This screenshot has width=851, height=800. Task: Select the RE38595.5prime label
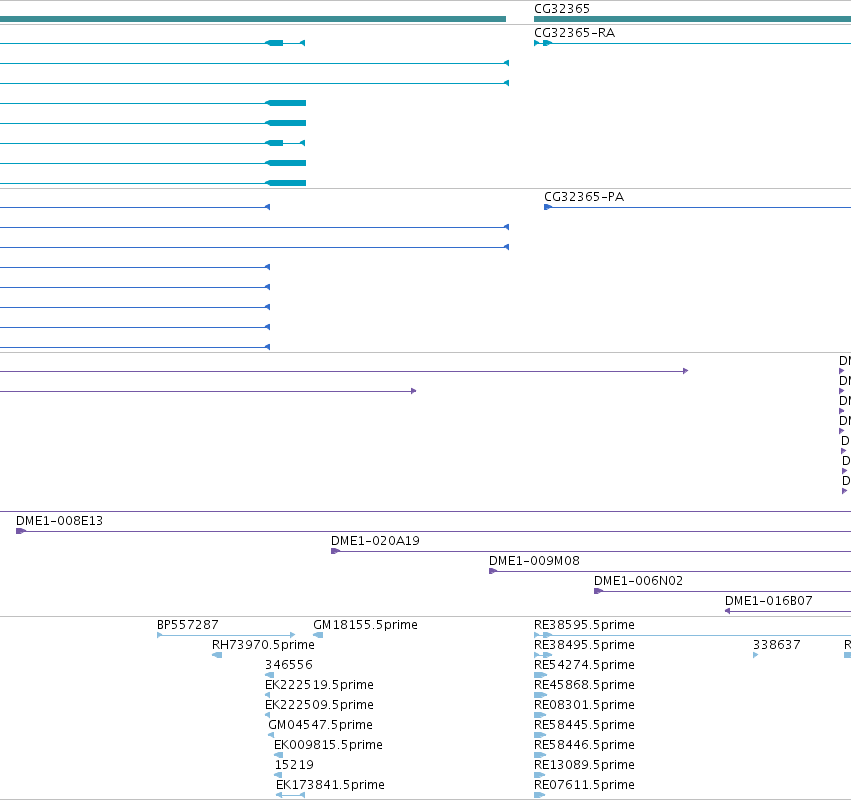[584, 625]
